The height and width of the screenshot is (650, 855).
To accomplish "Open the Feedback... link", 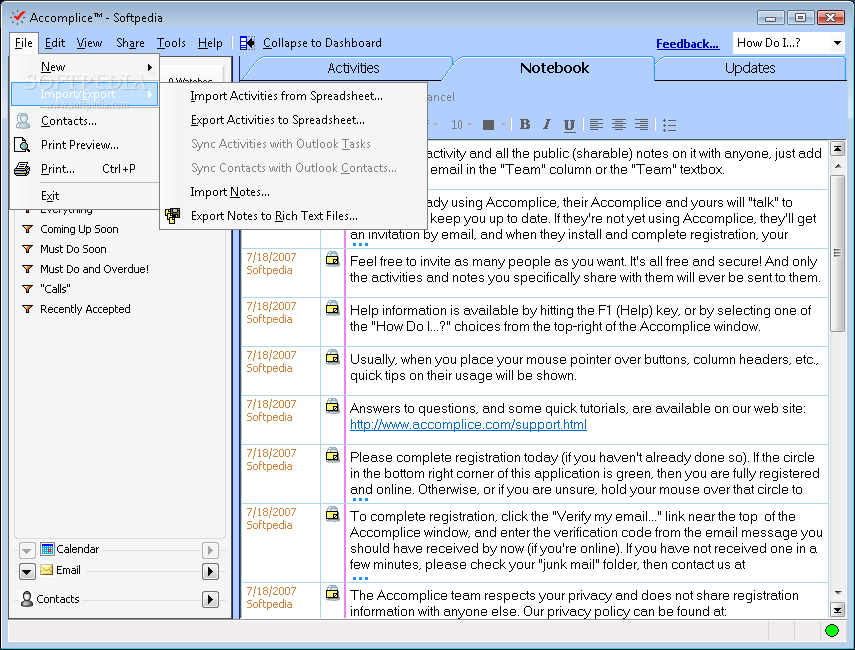I will (x=687, y=44).
